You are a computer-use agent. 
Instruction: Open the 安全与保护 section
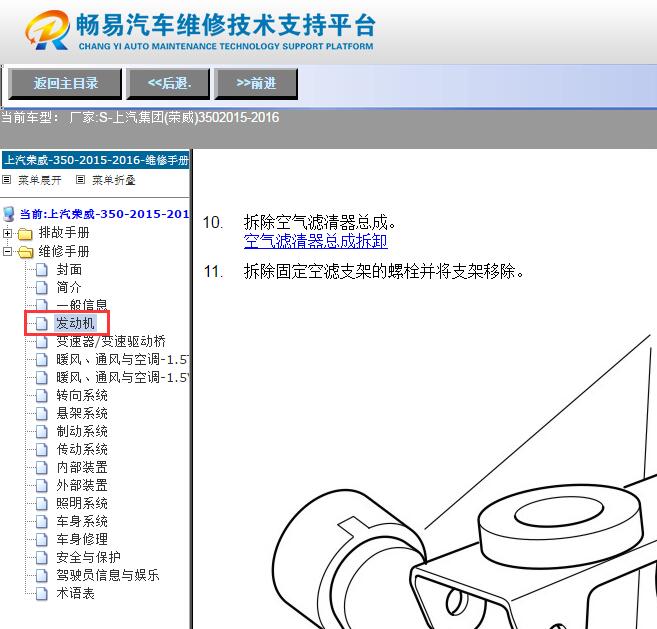pos(88,557)
